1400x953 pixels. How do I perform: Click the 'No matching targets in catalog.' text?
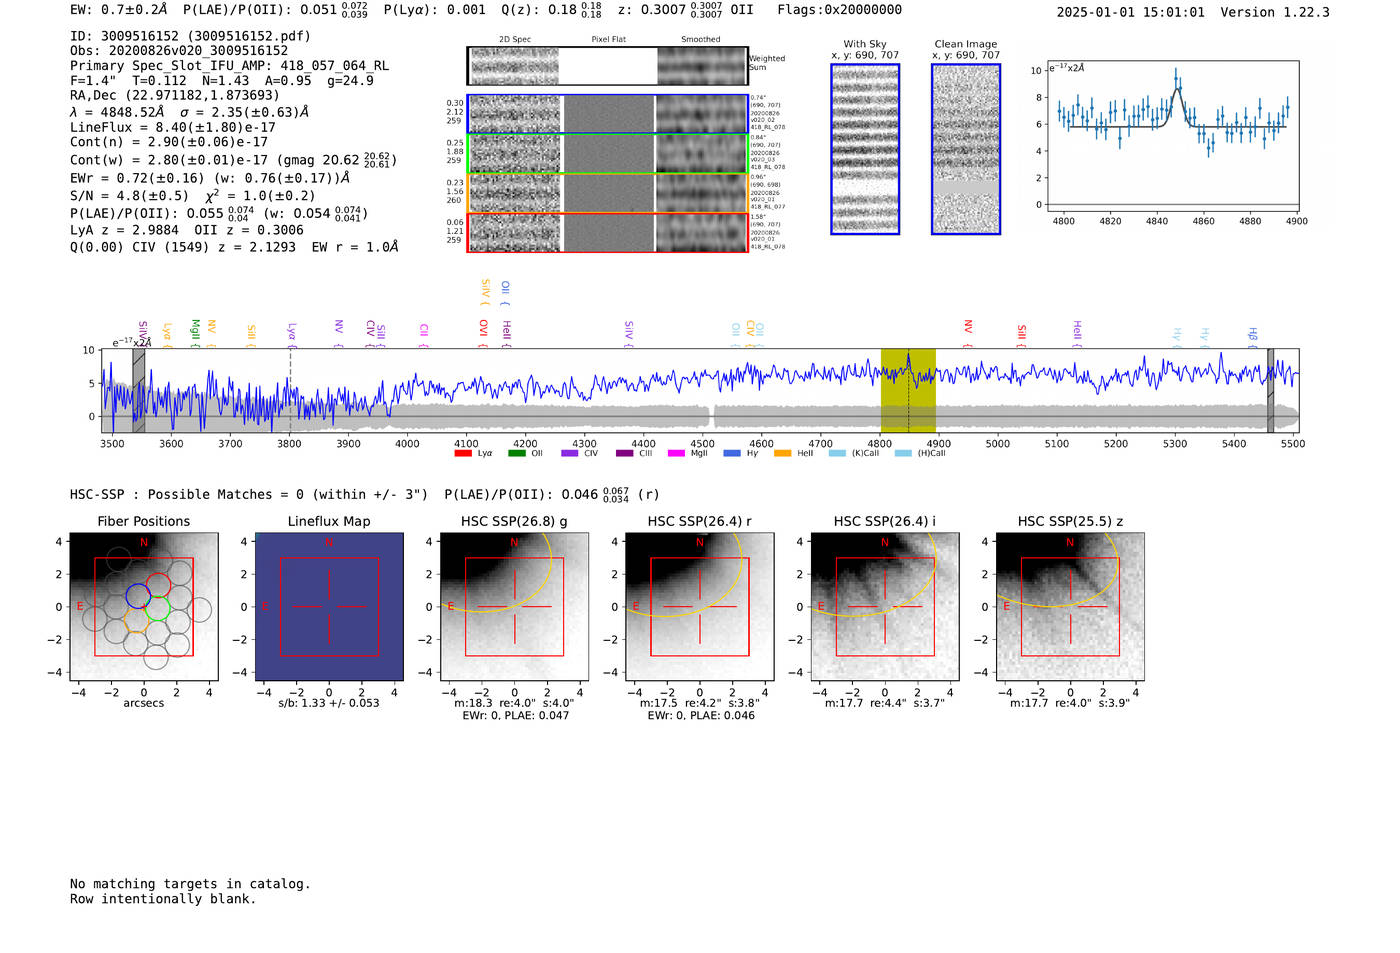(190, 884)
